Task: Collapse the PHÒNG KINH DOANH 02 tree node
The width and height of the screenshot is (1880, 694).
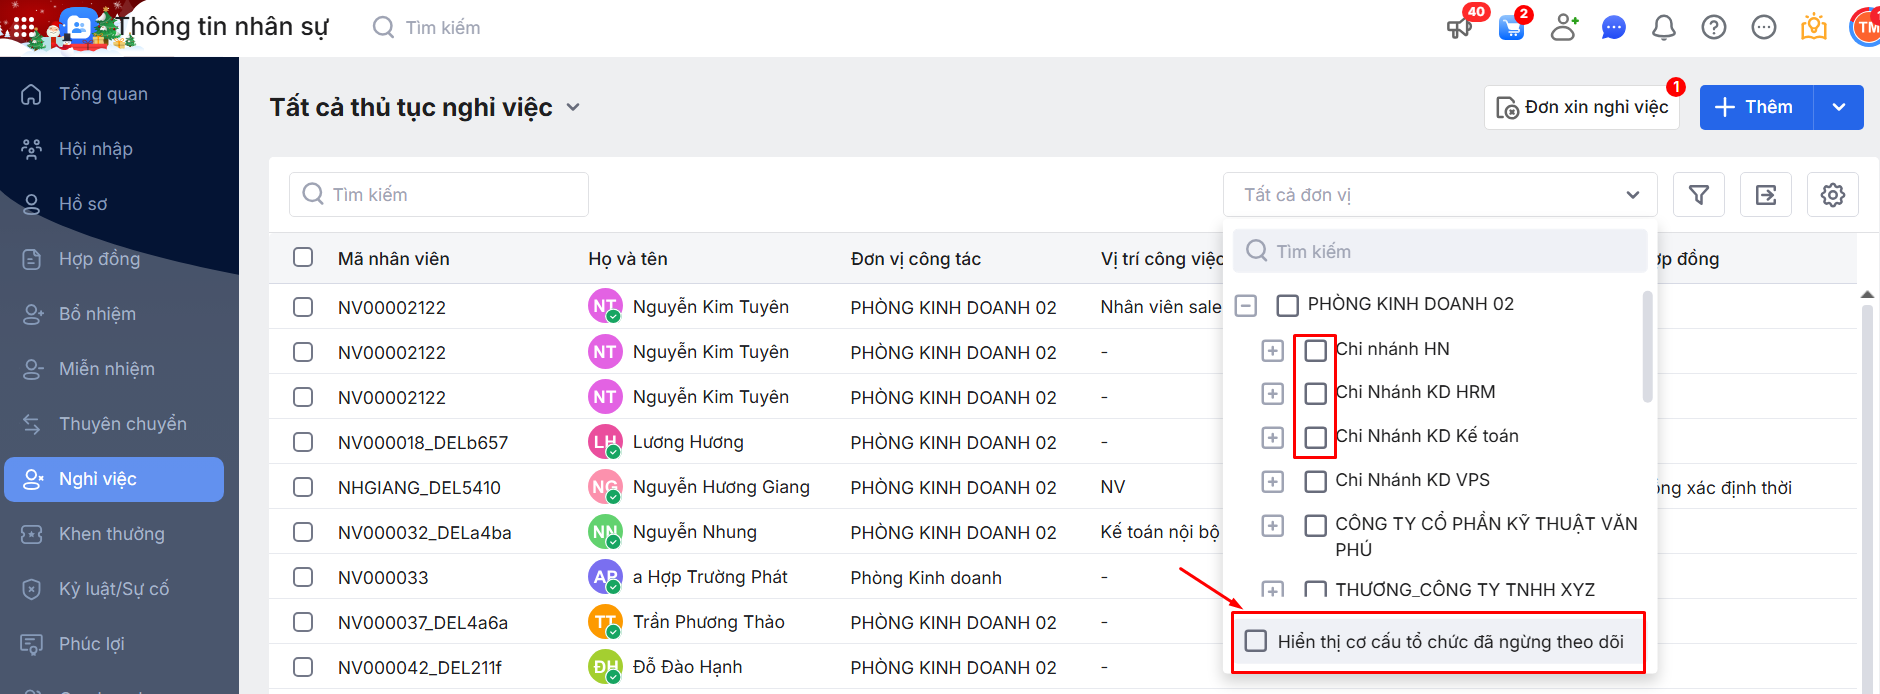Action: [x=1246, y=305]
